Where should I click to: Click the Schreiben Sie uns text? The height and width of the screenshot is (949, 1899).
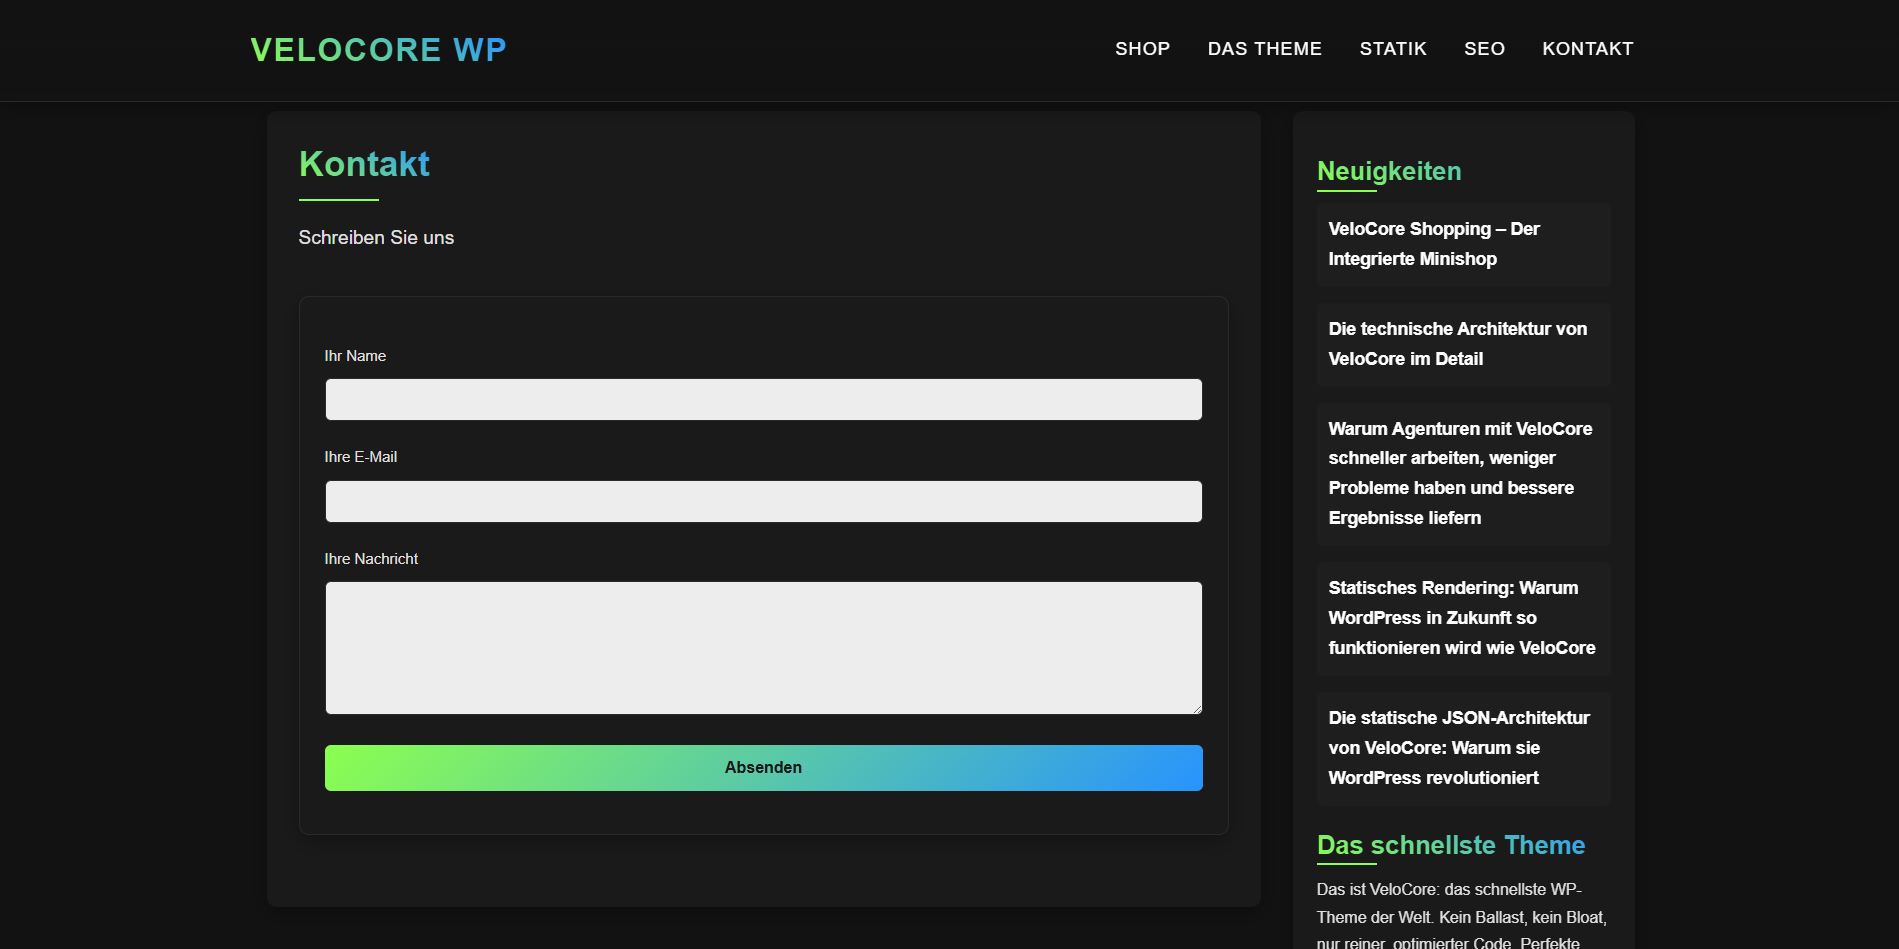point(376,237)
